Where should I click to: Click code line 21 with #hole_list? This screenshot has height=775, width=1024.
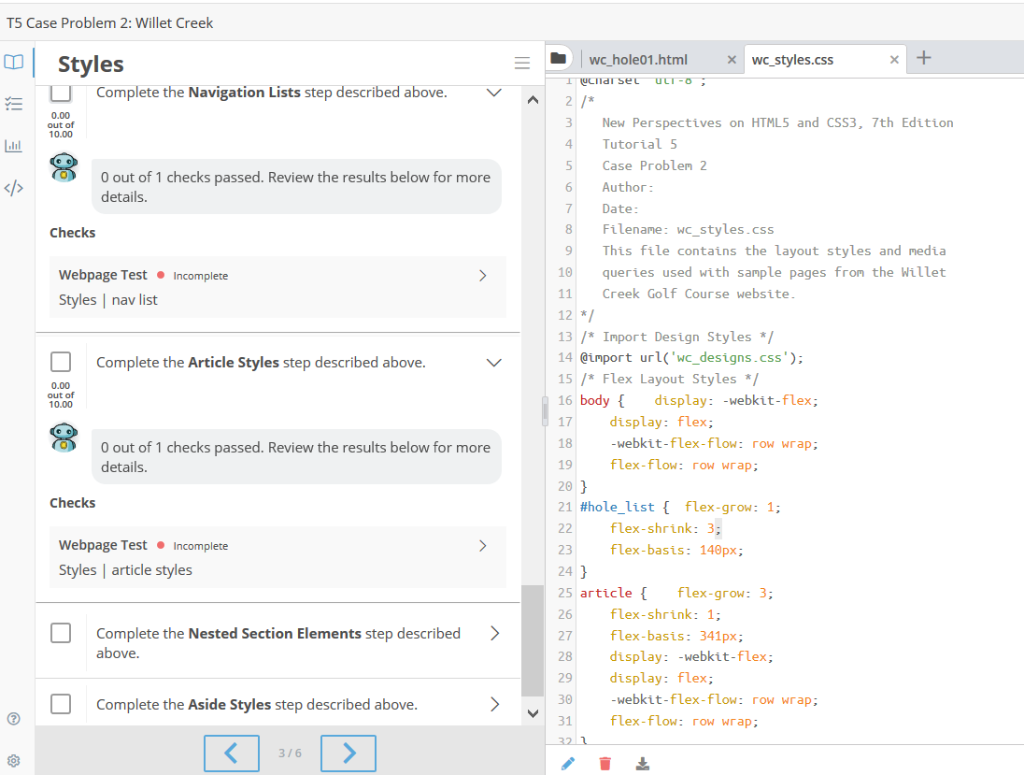click(680, 507)
